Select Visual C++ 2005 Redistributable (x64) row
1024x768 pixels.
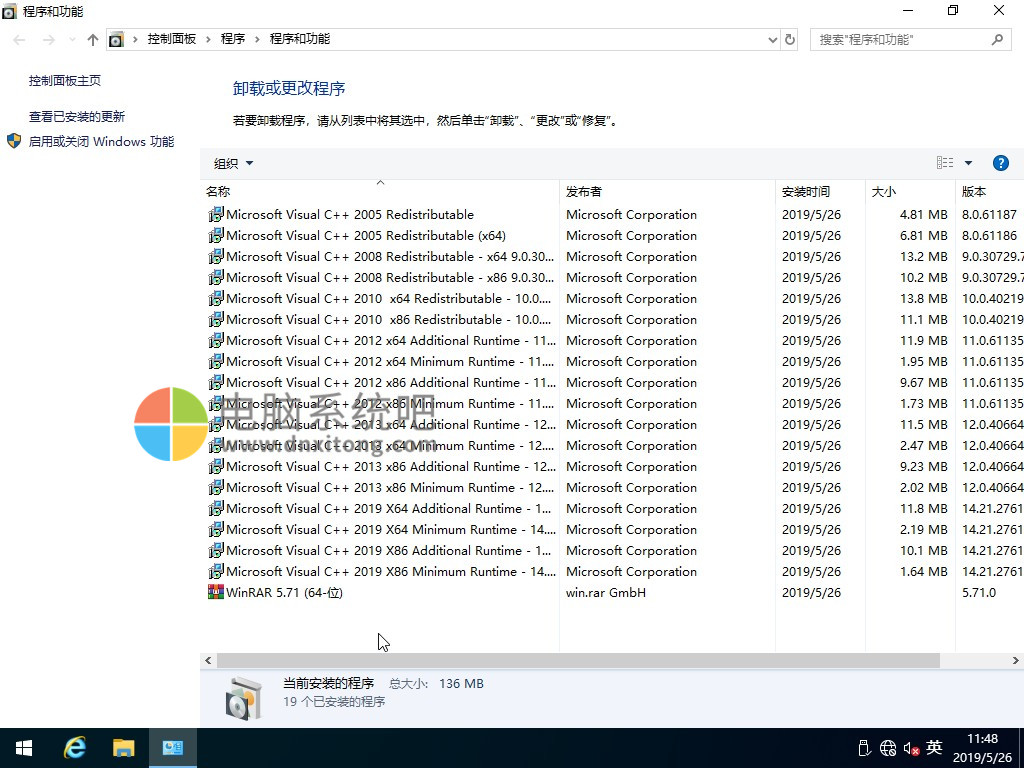(x=612, y=236)
